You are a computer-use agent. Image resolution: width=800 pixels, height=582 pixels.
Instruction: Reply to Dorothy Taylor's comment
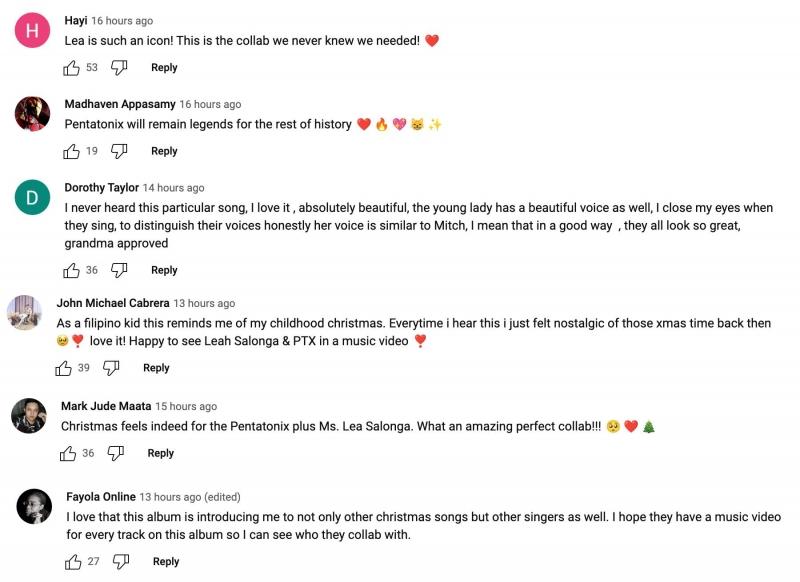tap(164, 270)
